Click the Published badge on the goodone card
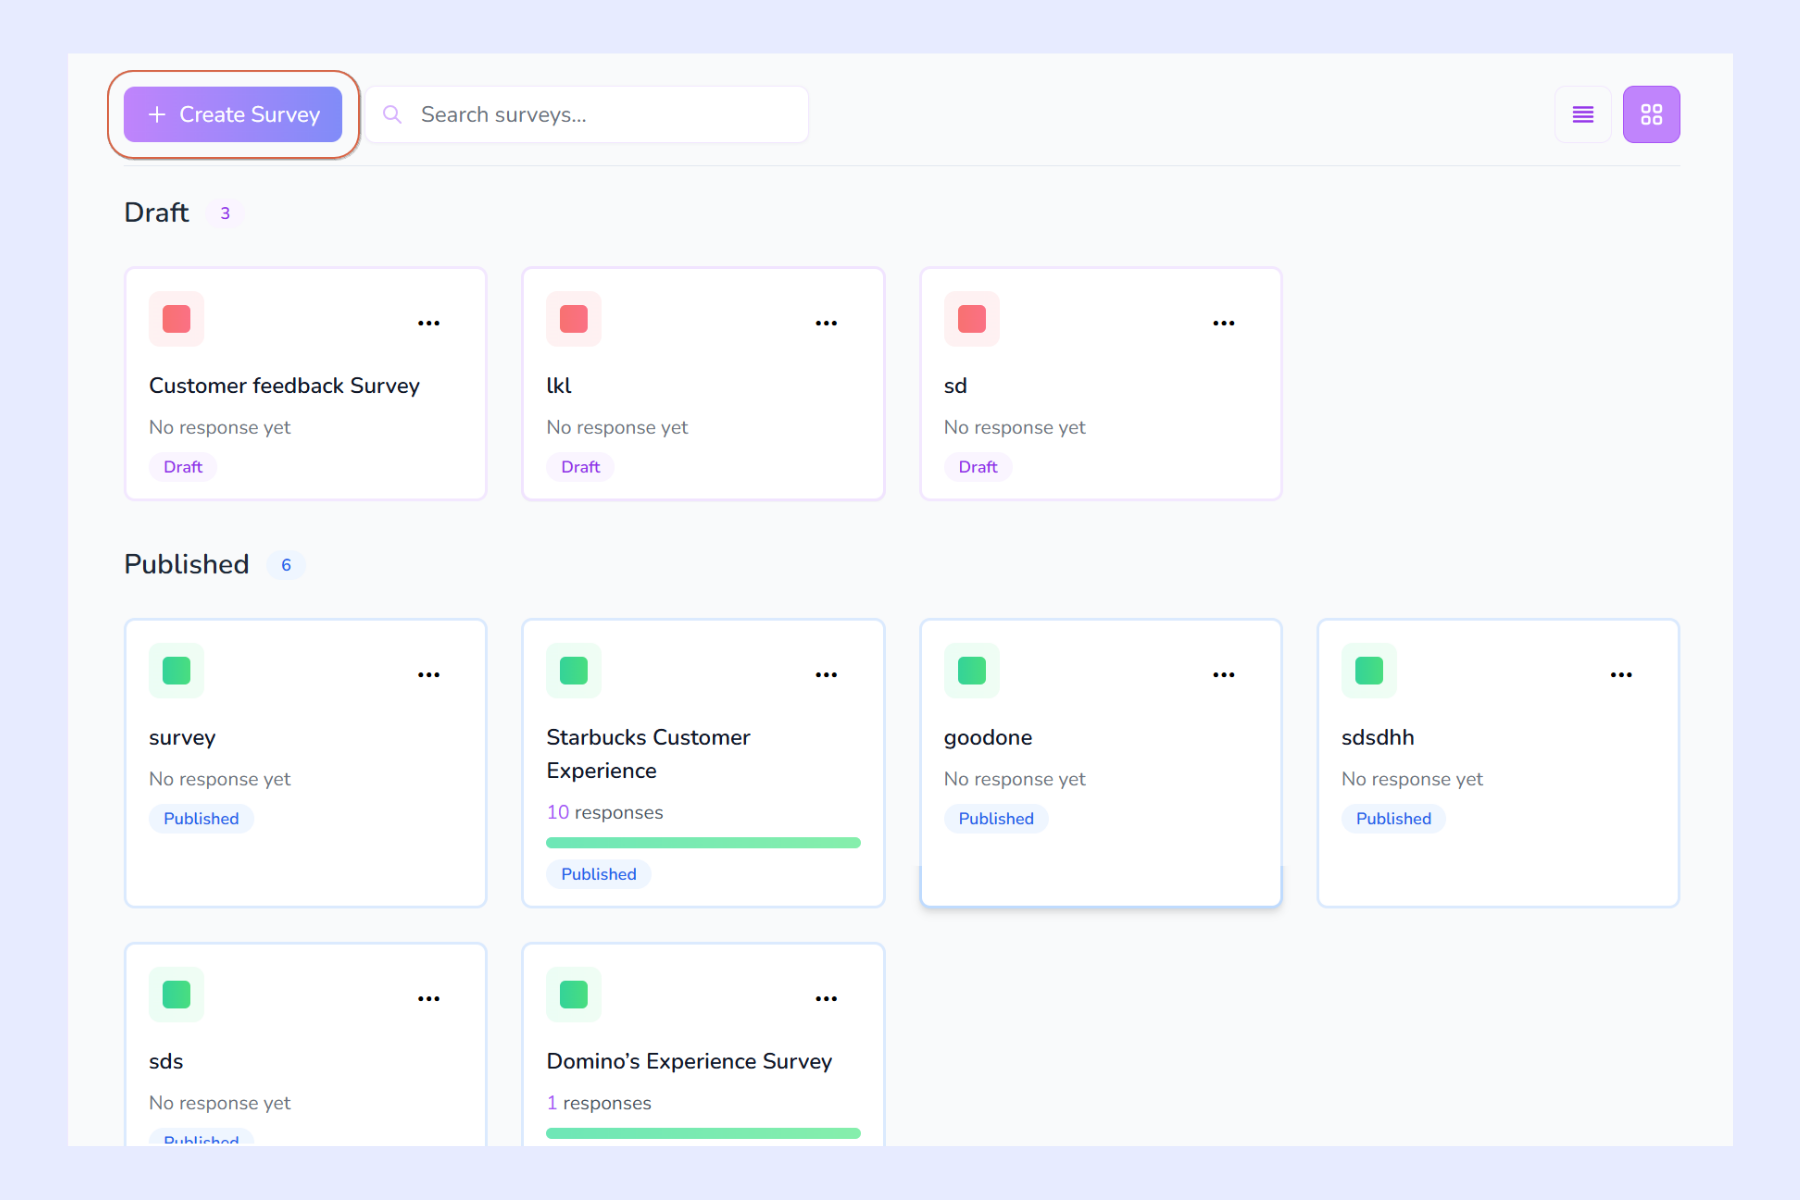Screen dimensions: 1800x1200 point(995,818)
